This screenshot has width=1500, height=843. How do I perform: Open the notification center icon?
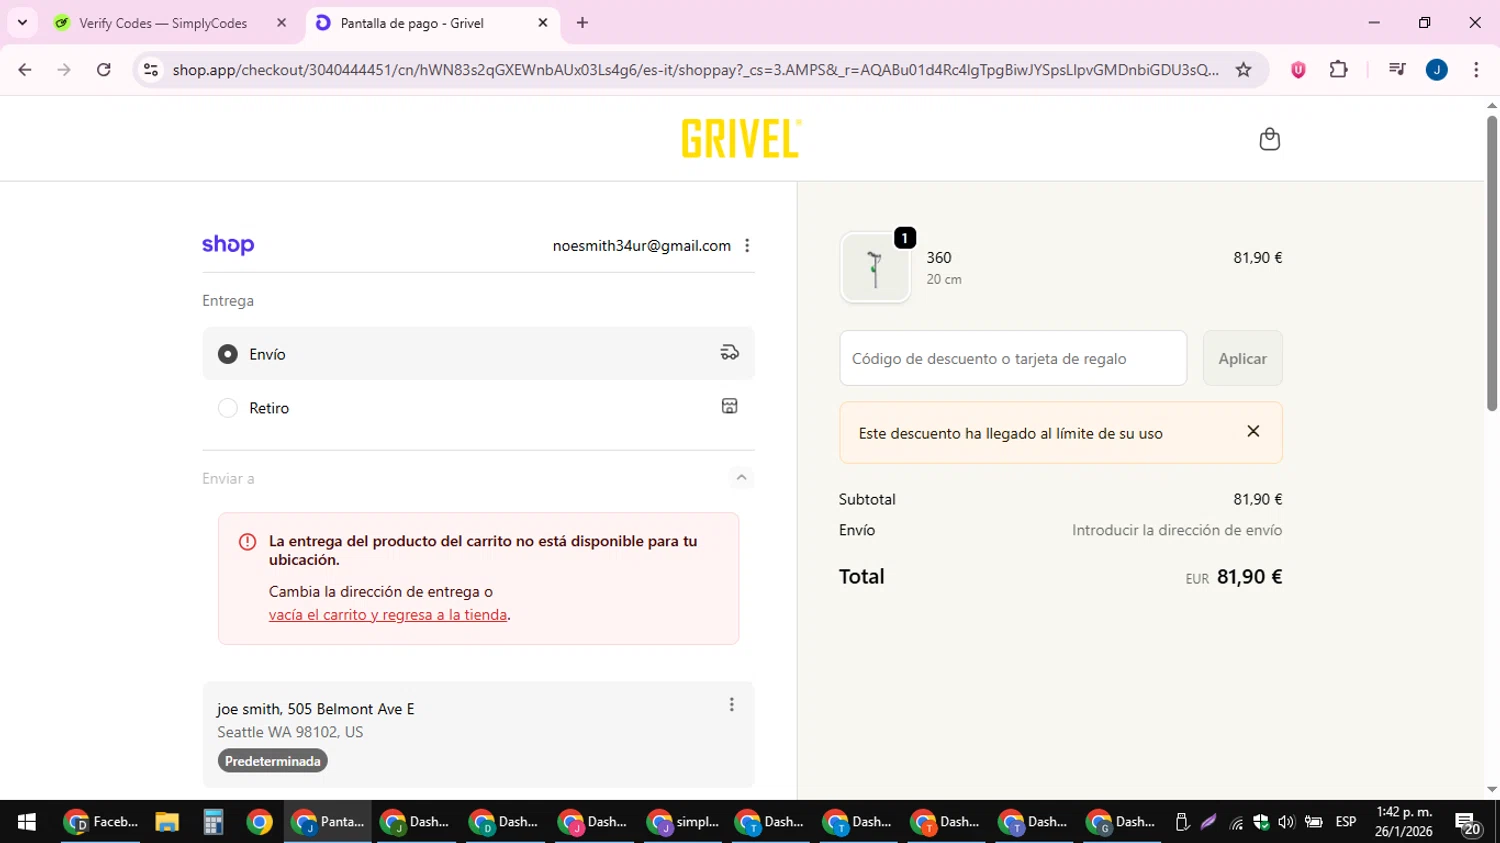tap(1467, 823)
